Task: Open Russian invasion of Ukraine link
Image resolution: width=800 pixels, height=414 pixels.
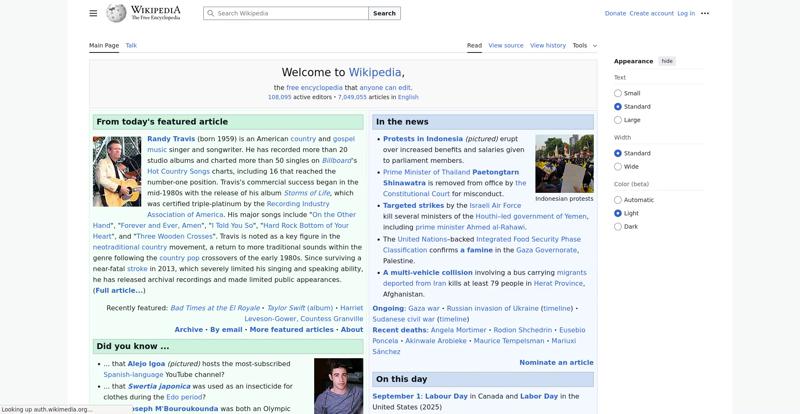Action: pos(492,308)
